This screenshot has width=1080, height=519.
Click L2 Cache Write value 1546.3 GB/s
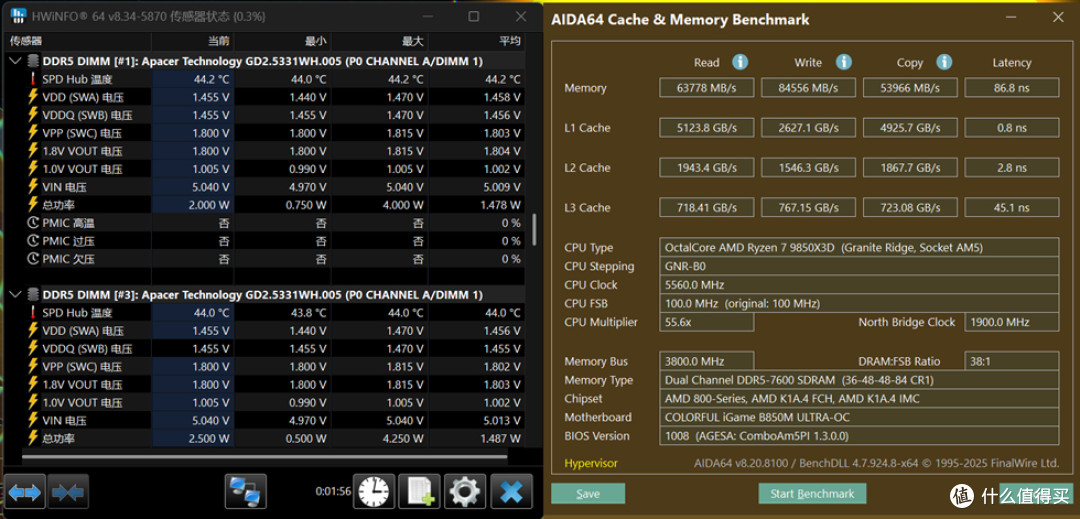[x=808, y=167]
